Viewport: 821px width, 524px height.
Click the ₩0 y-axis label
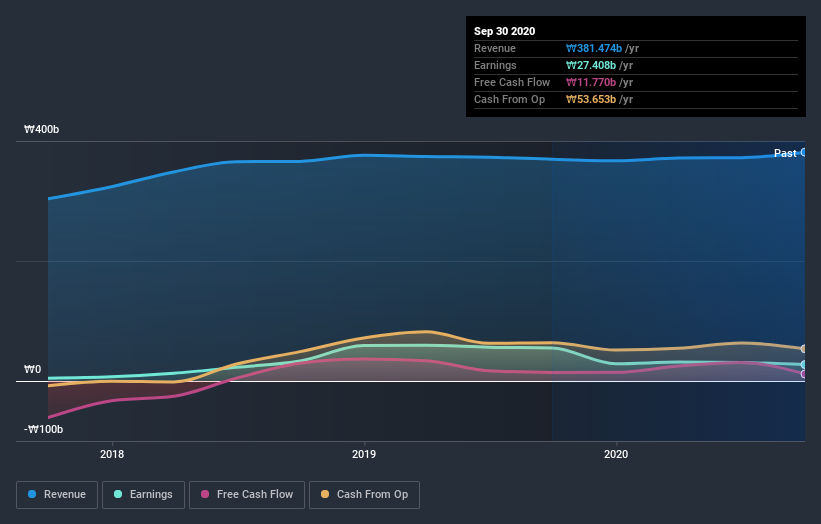point(32,370)
